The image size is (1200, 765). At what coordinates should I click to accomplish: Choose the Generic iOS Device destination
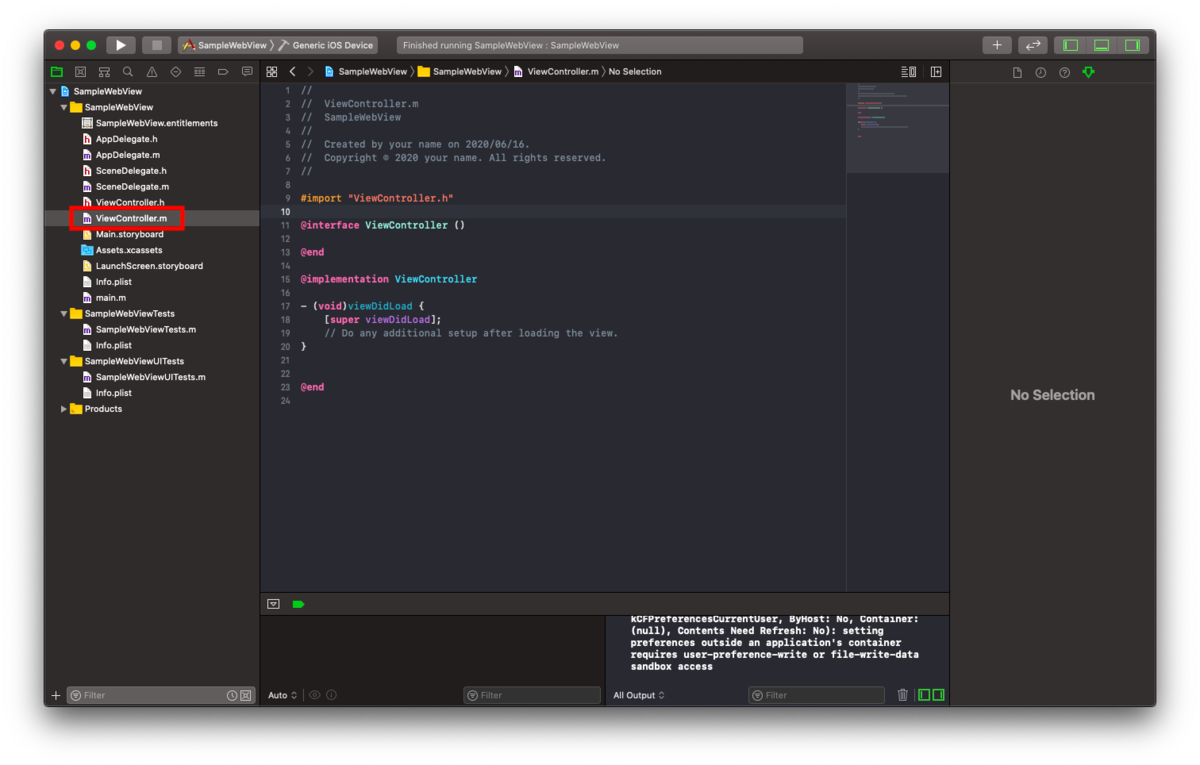(x=327, y=45)
